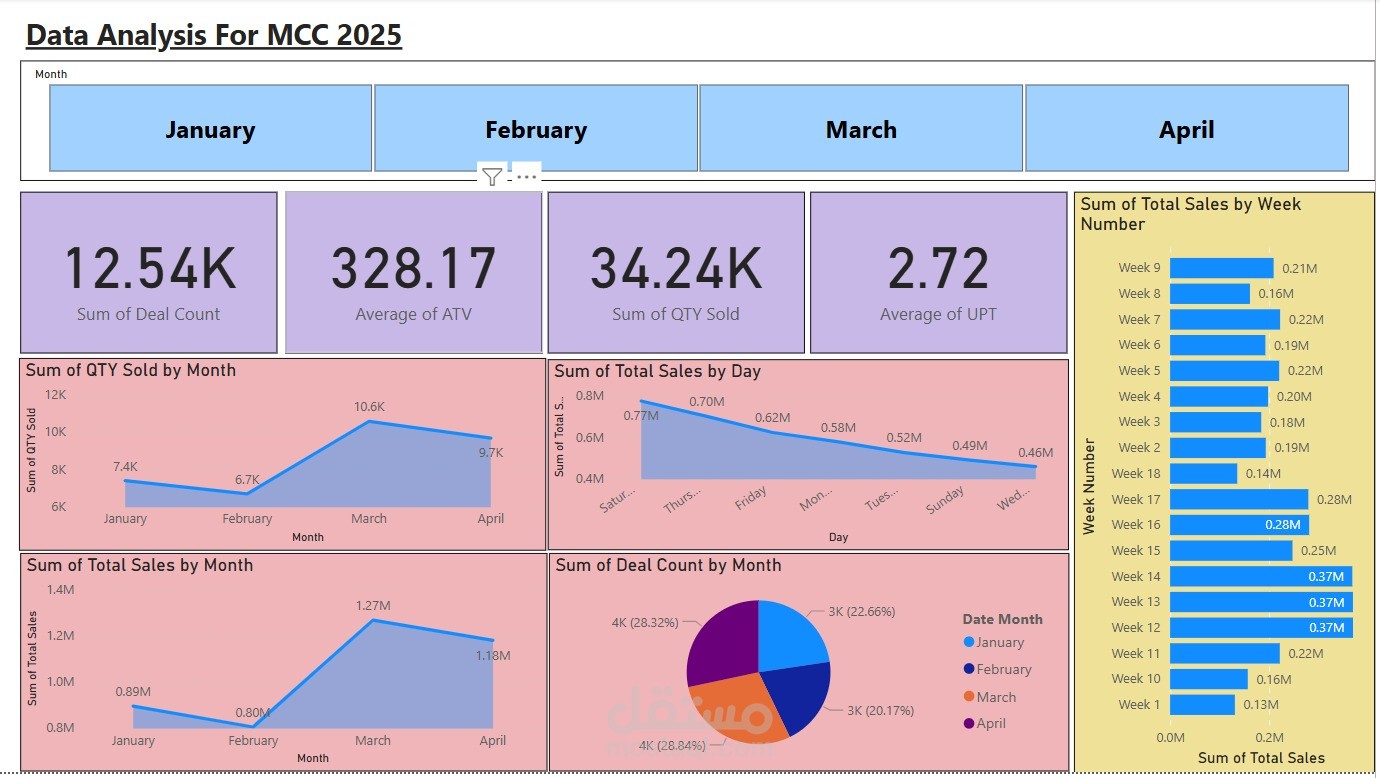This screenshot has width=1380, height=778.
Task: Click the 9.7K April QTY data label
Action: [491, 452]
